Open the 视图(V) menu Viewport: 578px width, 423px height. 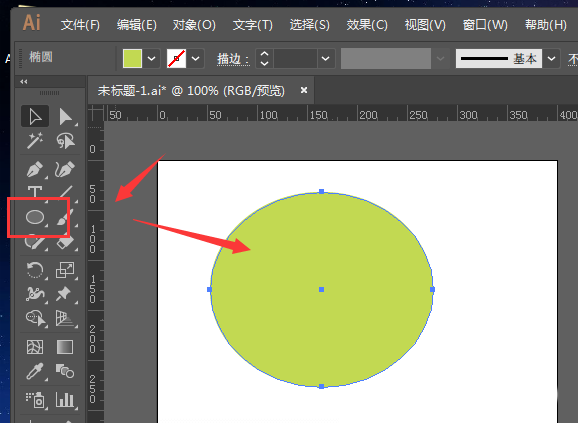[425, 25]
